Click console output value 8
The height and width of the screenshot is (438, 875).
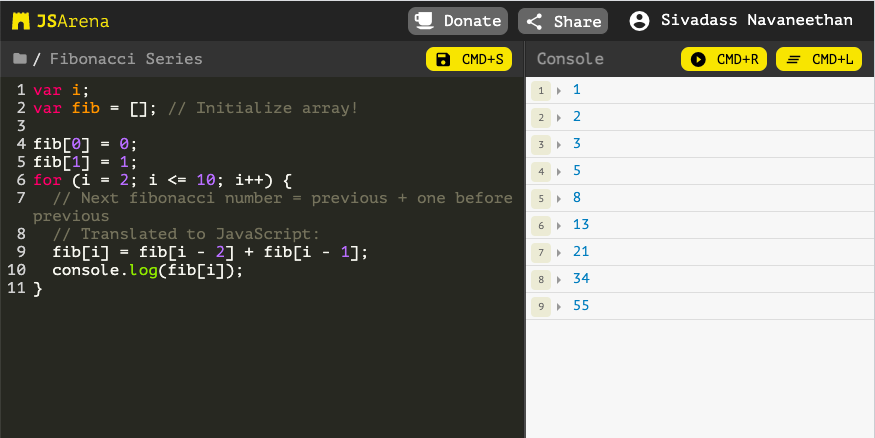click(576, 198)
